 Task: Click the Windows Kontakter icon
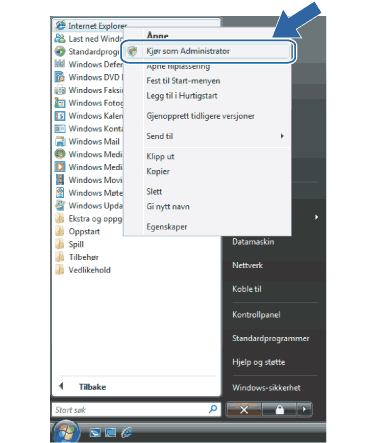60,128
